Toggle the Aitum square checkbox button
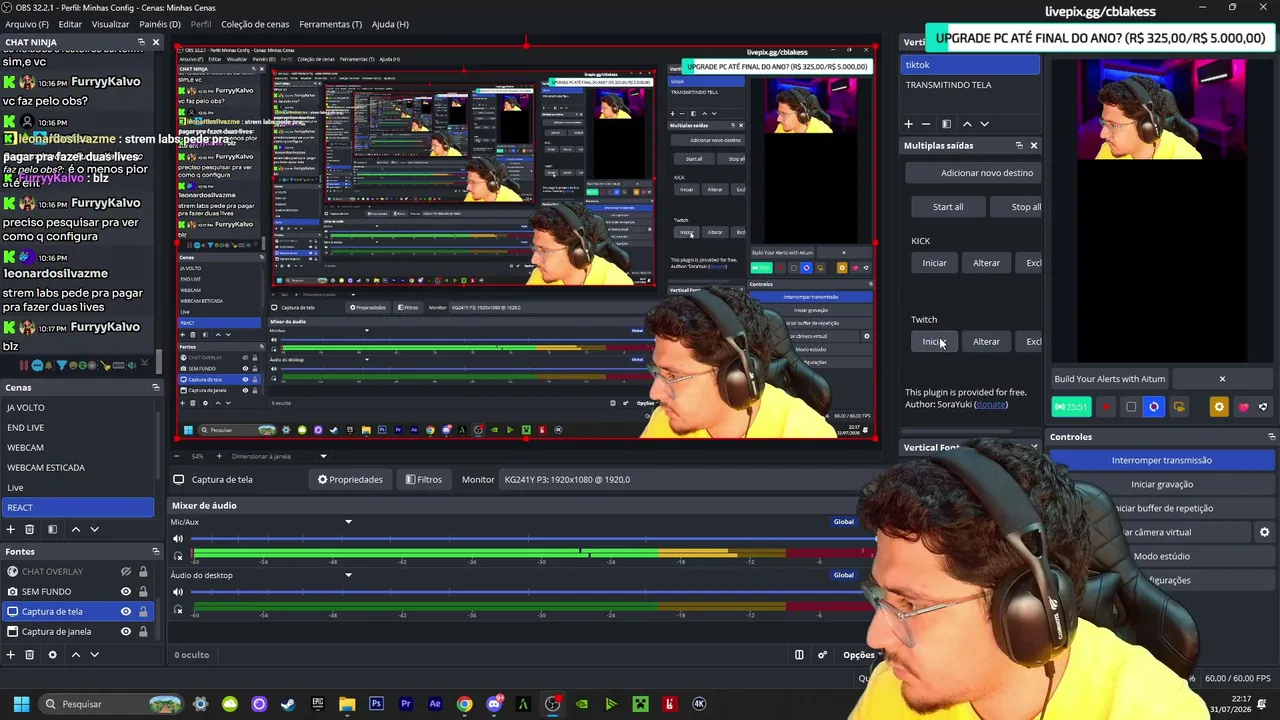Viewport: 1280px width, 720px height. (x=1131, y=407)
